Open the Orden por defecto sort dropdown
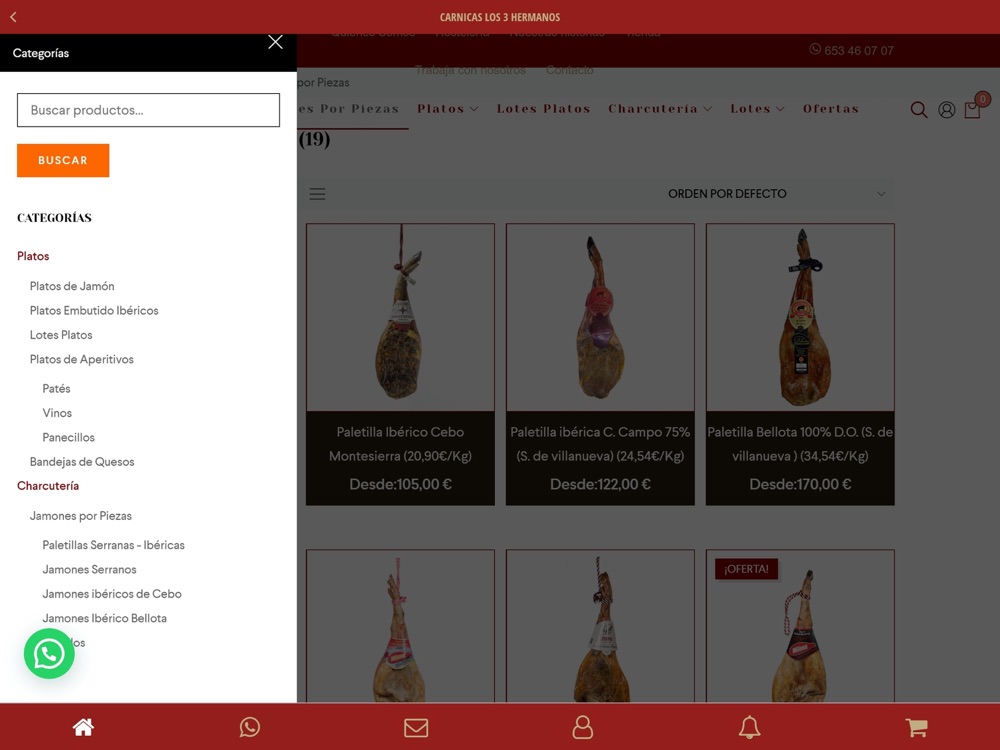1000x750 pixels. [x=777, y=193]
